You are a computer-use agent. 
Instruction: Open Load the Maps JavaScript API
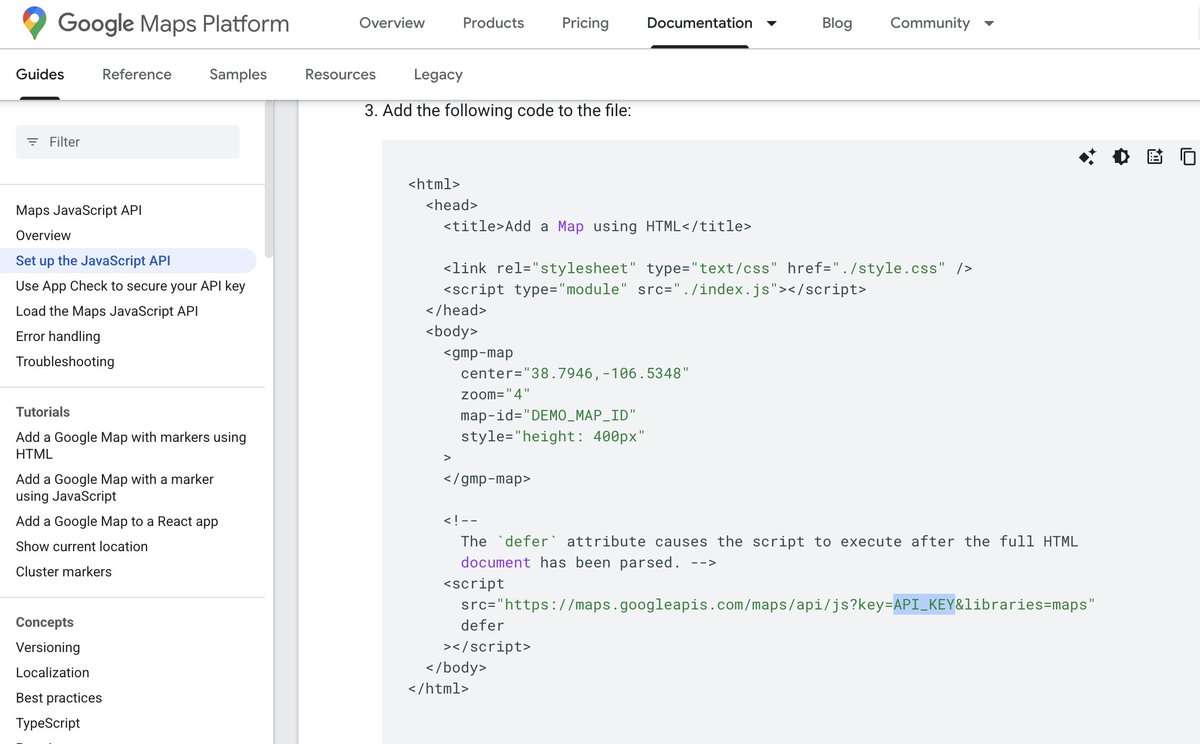tap(107, 311)
